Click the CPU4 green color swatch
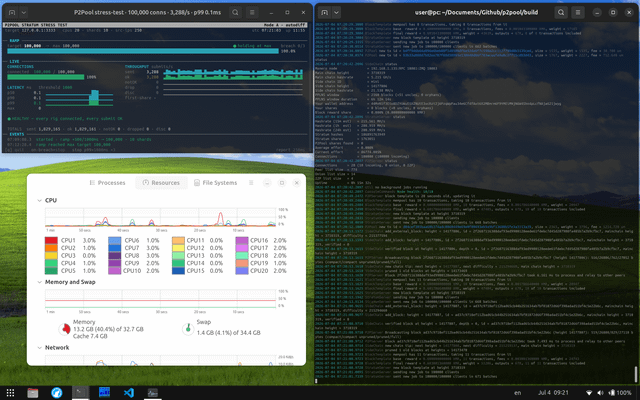 click(51, 263)
